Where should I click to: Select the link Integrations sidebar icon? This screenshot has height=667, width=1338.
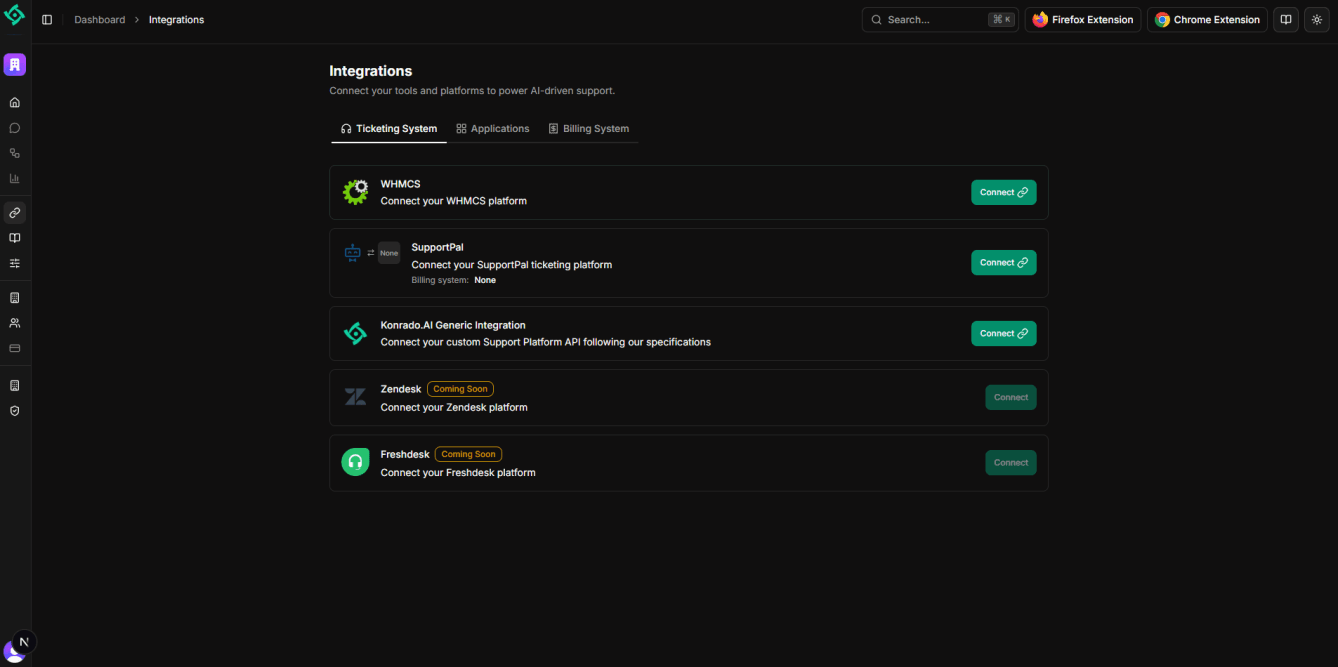pos(14,212)
